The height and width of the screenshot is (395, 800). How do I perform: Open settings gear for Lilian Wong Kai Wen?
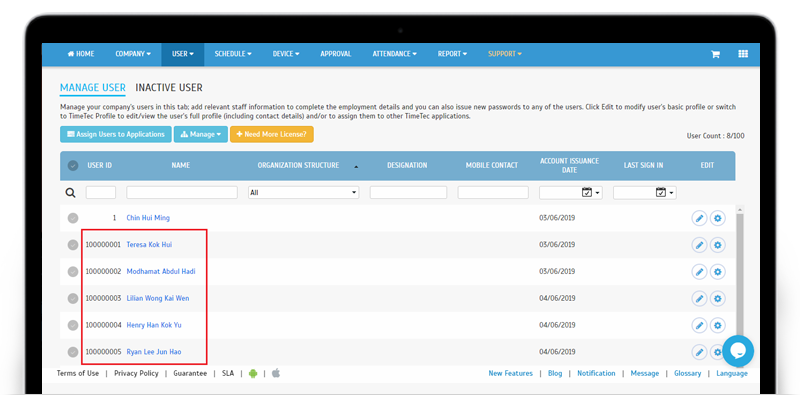pos(717,298)
